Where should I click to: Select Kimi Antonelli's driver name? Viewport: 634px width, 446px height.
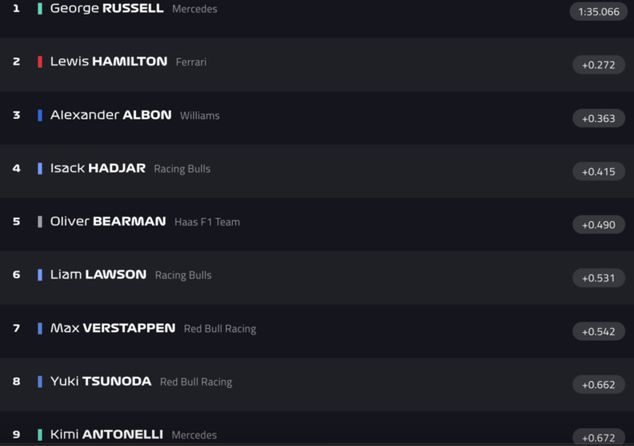coord(106,434)
